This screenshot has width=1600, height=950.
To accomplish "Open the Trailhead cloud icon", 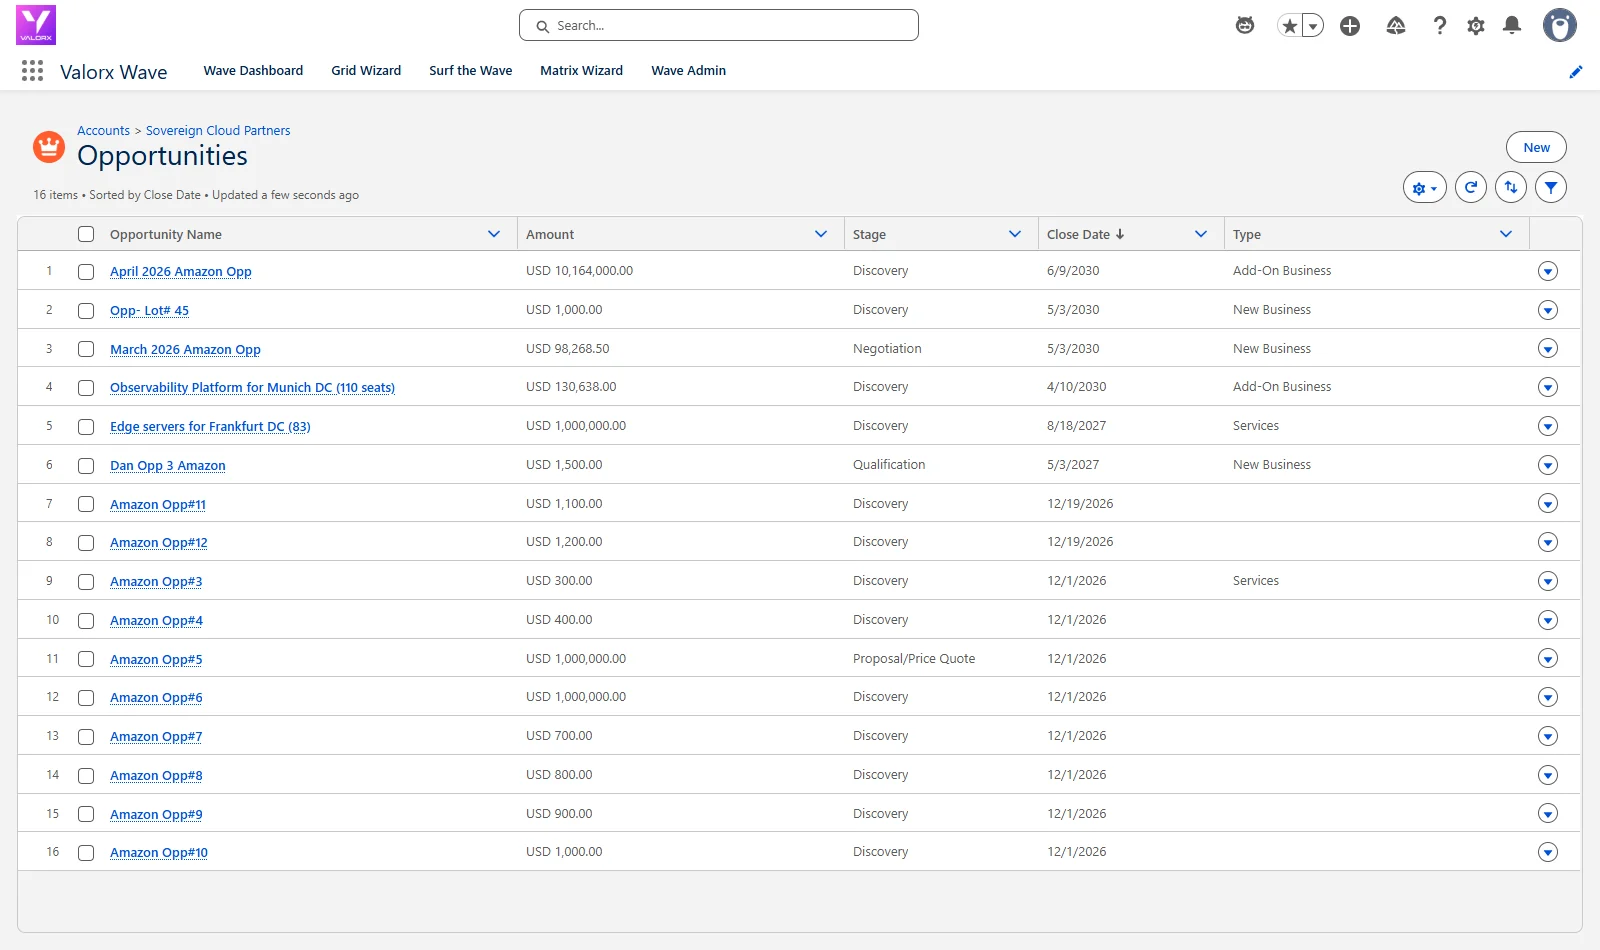I will pyautogui.click(x=1396, y=26).
